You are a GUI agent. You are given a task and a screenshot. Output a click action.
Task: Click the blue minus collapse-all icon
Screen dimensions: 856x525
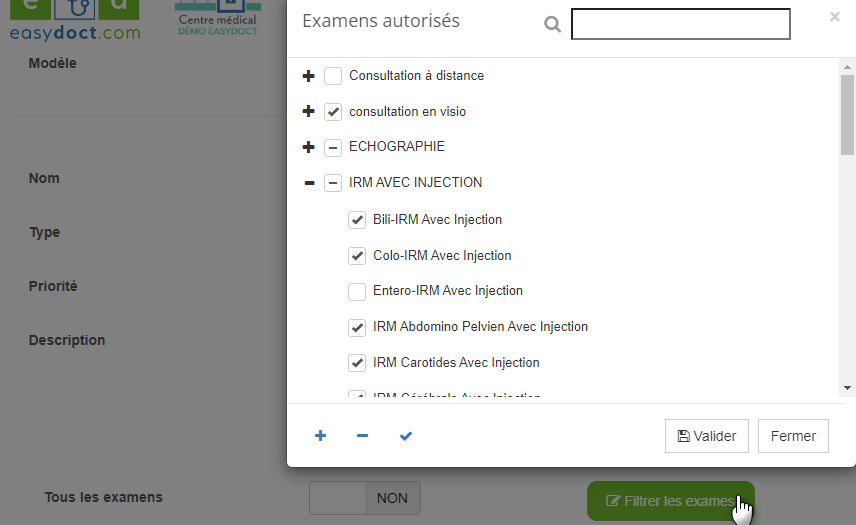tap(362, 436)
